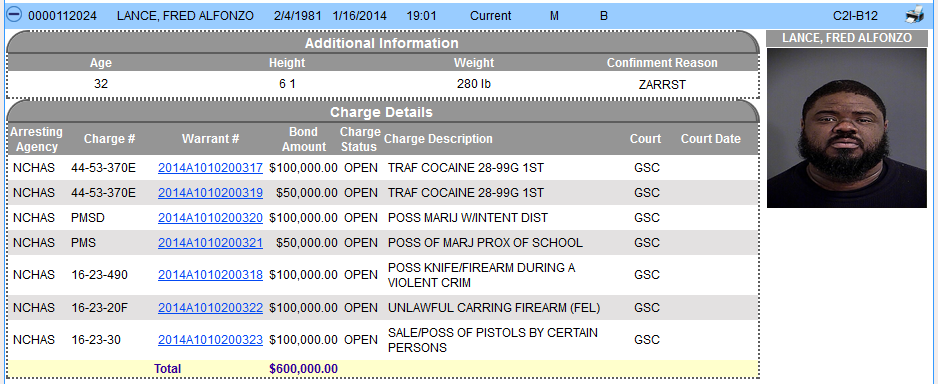Select inmate name LANCE, FRED ALFONZO in header row
Image resolution: width=938 pixels, height=384 pixels.
pyautogui.click(x=185, y=16)
